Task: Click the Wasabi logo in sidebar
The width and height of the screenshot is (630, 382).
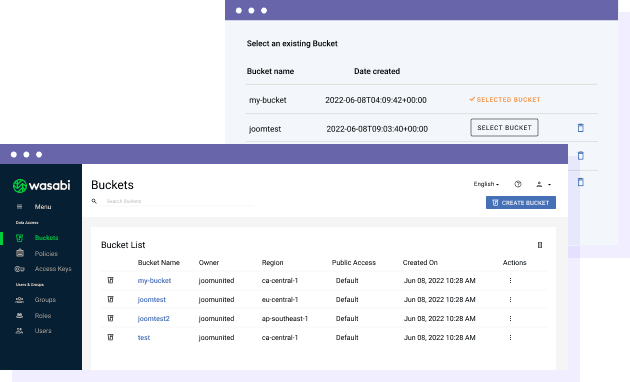Action: (x=41, y=186)
